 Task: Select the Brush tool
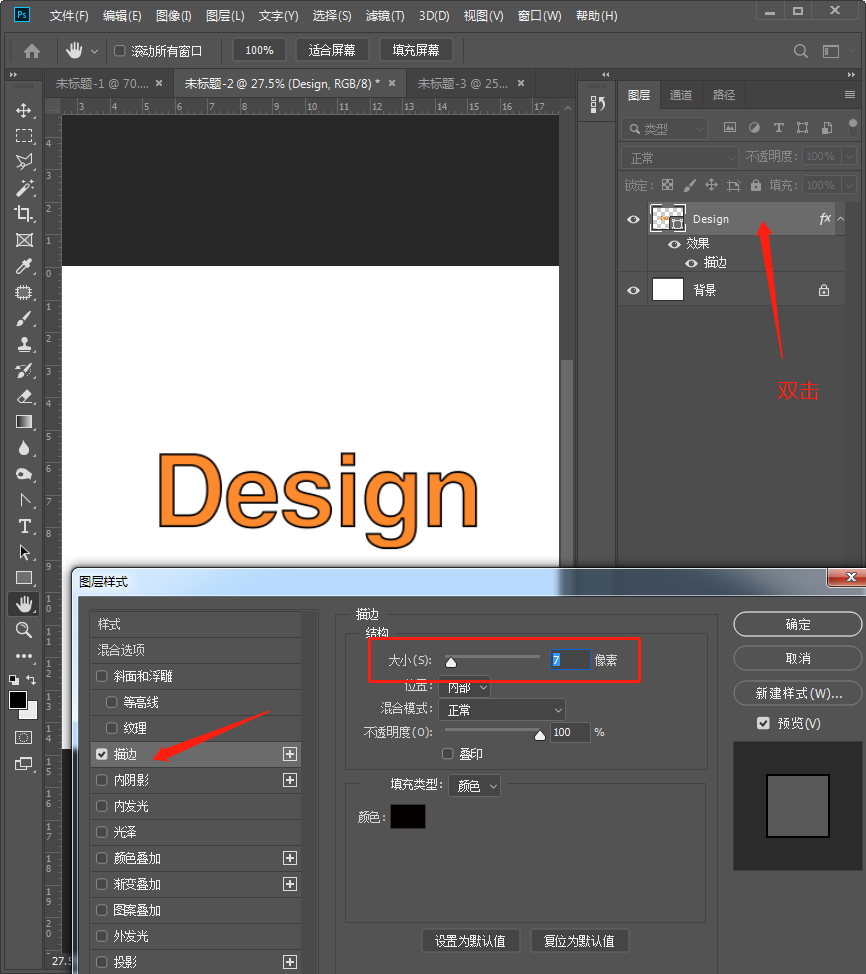(24, 318)
